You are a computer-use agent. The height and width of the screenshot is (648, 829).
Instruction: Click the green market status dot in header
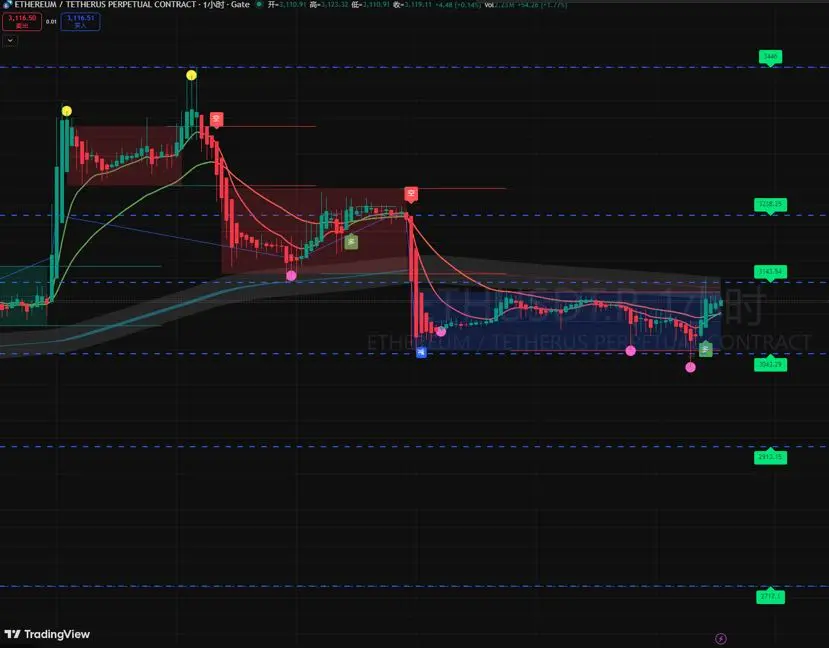259,4
